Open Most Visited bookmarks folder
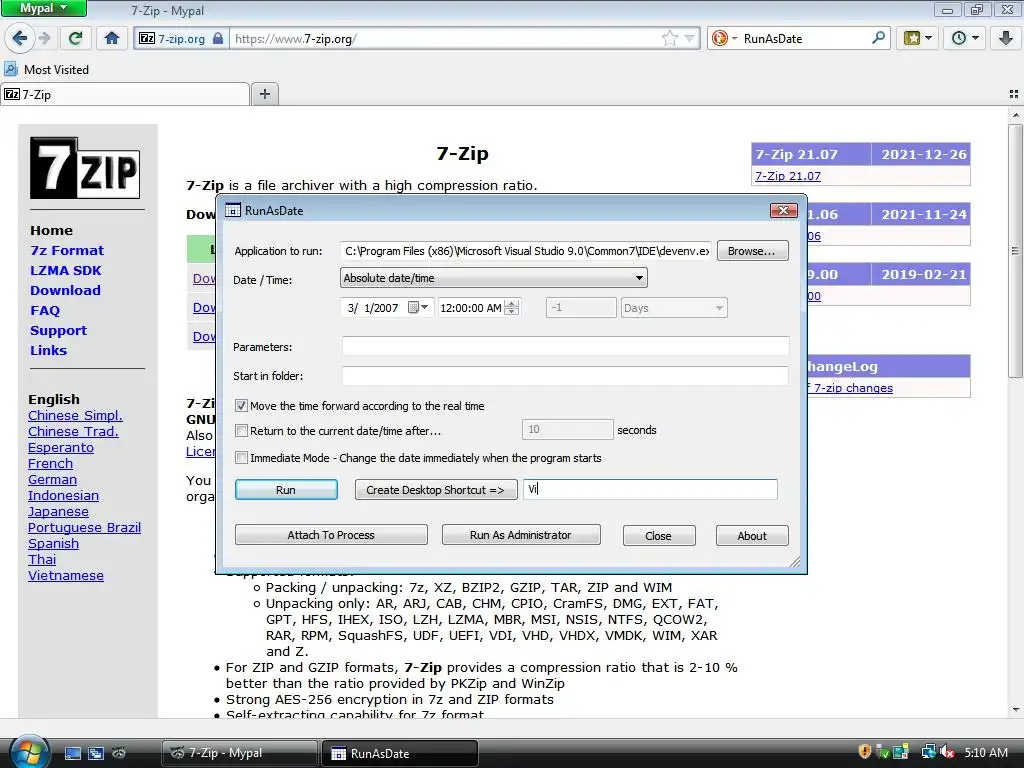 pyautogui.click(x=46, y=69)
